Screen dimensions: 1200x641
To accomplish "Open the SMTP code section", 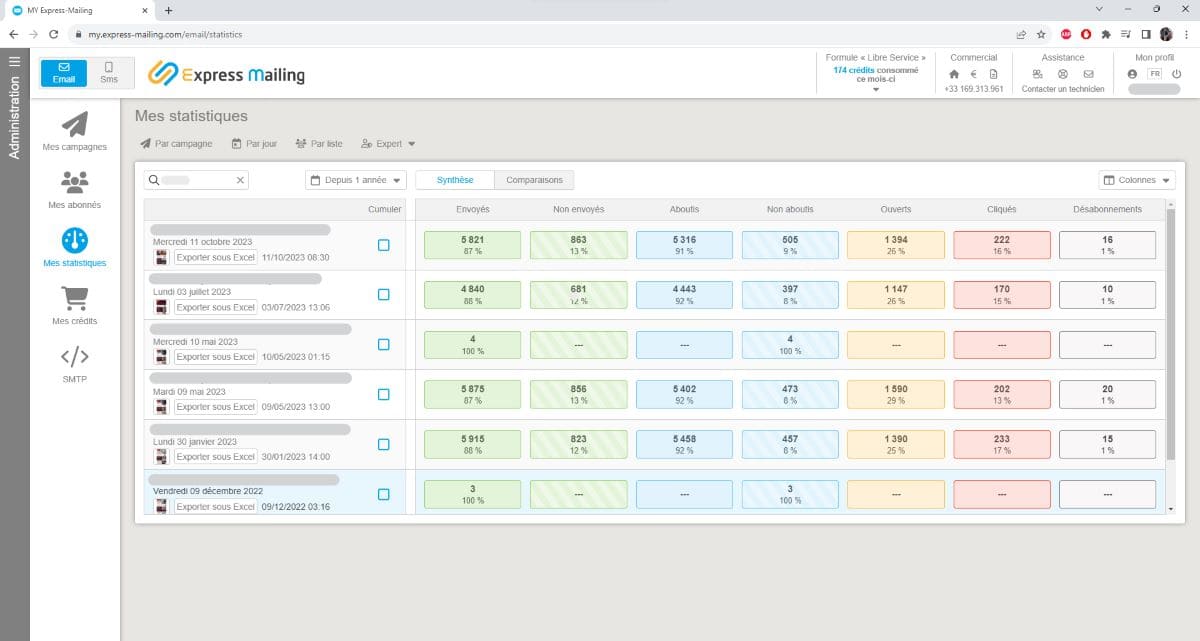I will [x=75, y=364].
